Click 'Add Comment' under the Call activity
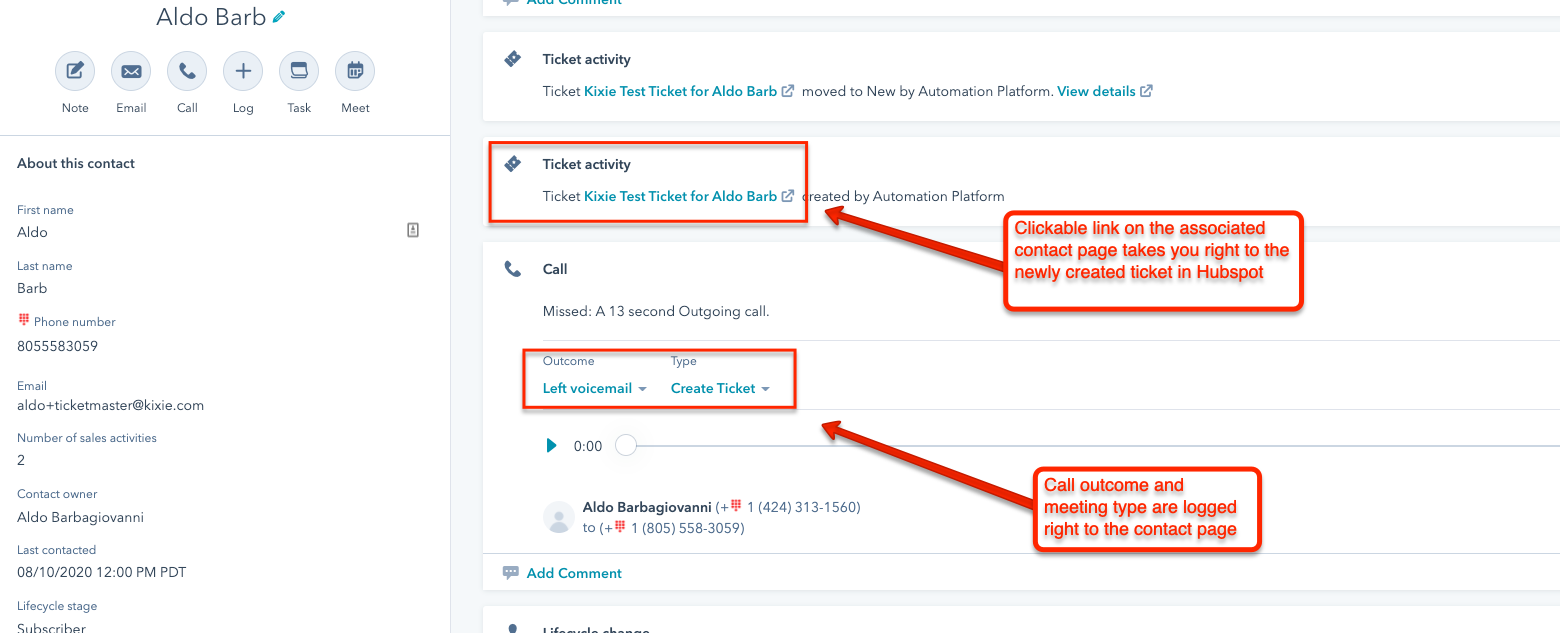 (x=574, y=573)
